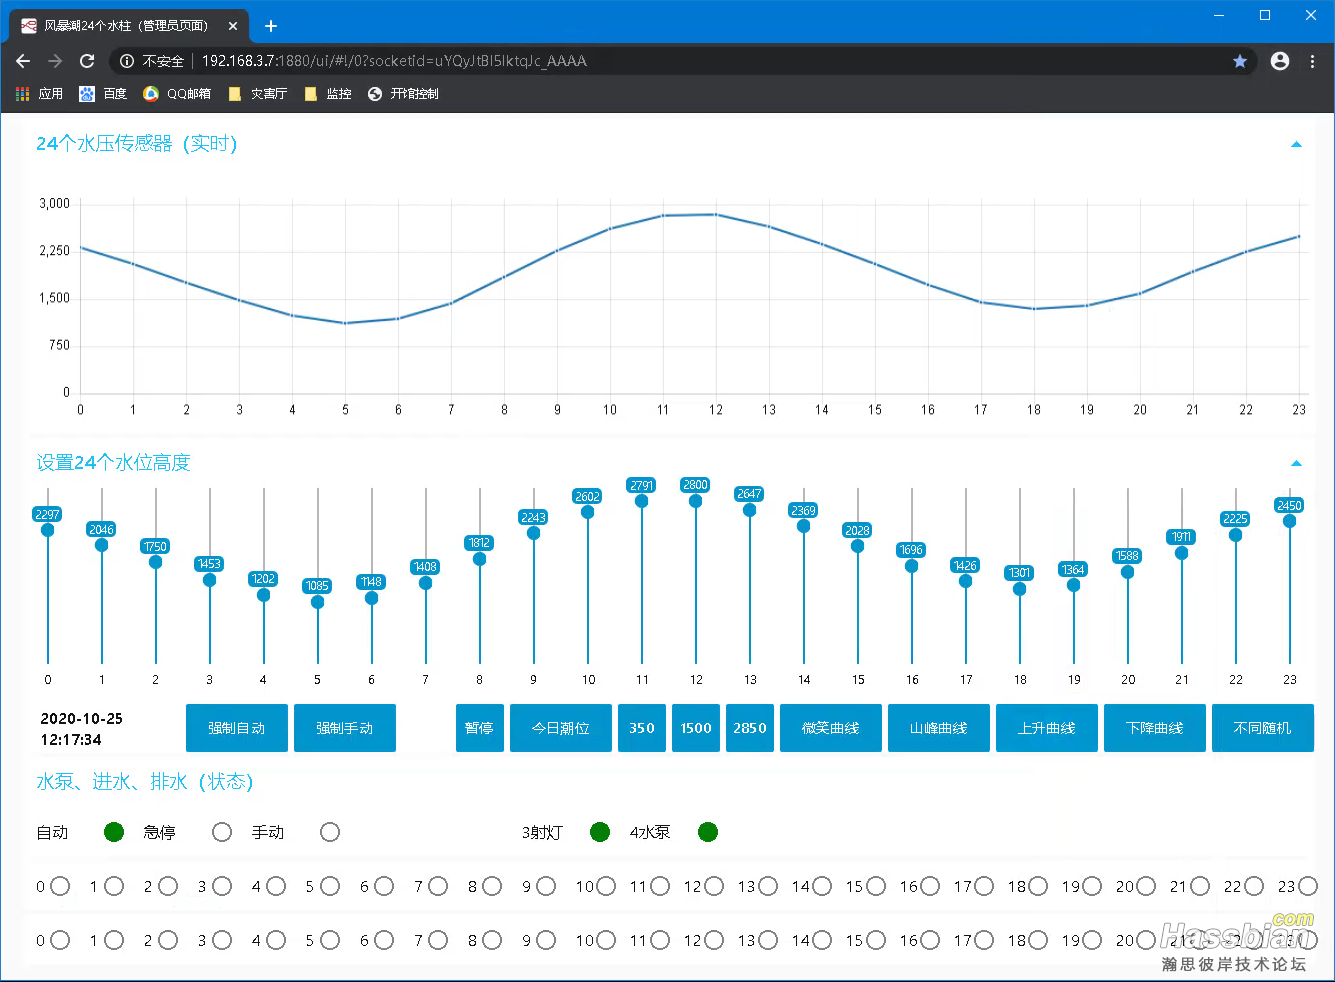Viewport: 1335px width, 982px height.
Task: Click indicator 23 in first status row
Action: tap(1308, 886)
